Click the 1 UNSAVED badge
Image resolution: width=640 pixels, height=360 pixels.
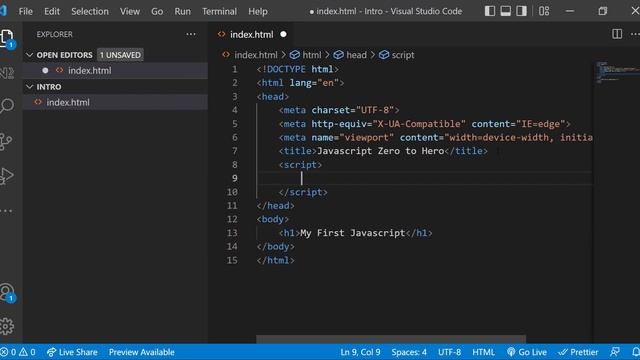click(120, 55)
